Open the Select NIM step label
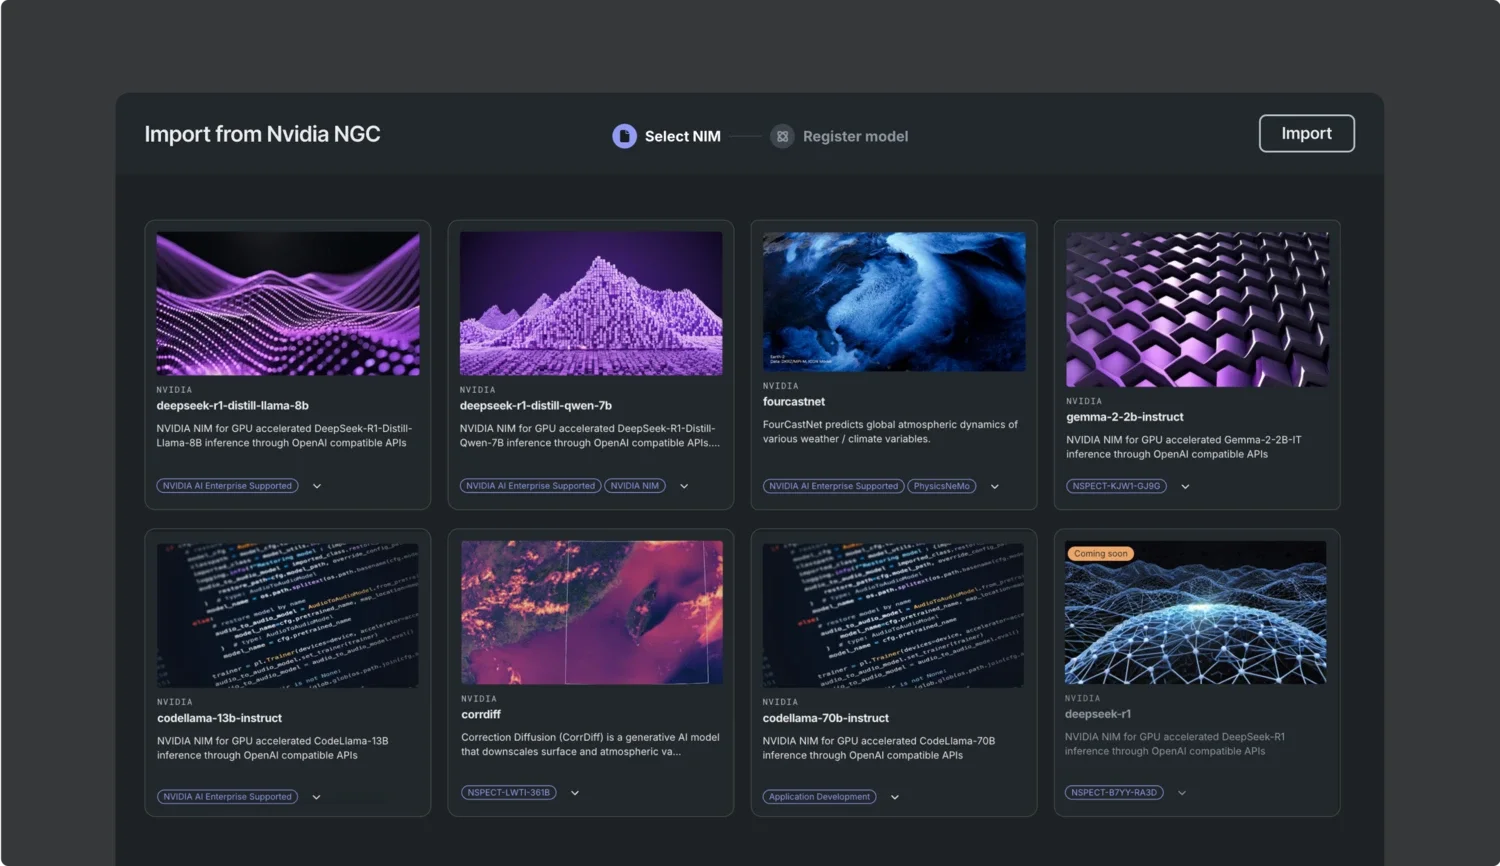Image resolution: width=1500 pixels, height=866 pixels. 682,136
